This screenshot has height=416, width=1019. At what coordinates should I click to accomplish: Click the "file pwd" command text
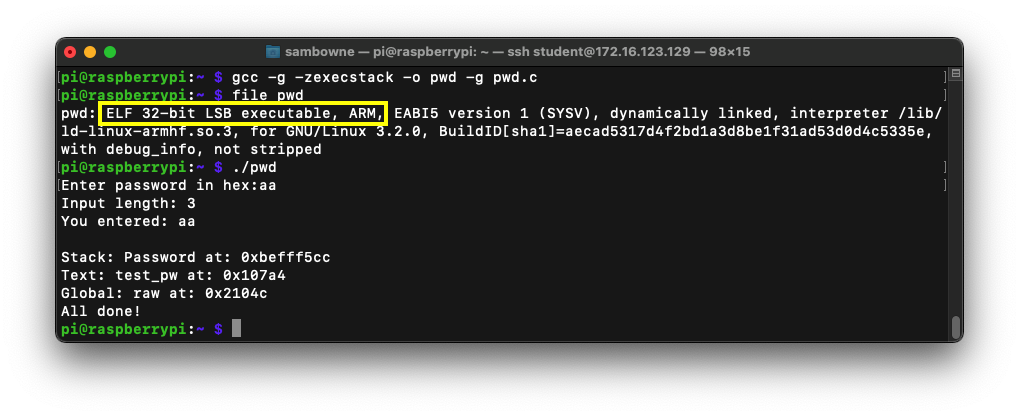[267, 95]
